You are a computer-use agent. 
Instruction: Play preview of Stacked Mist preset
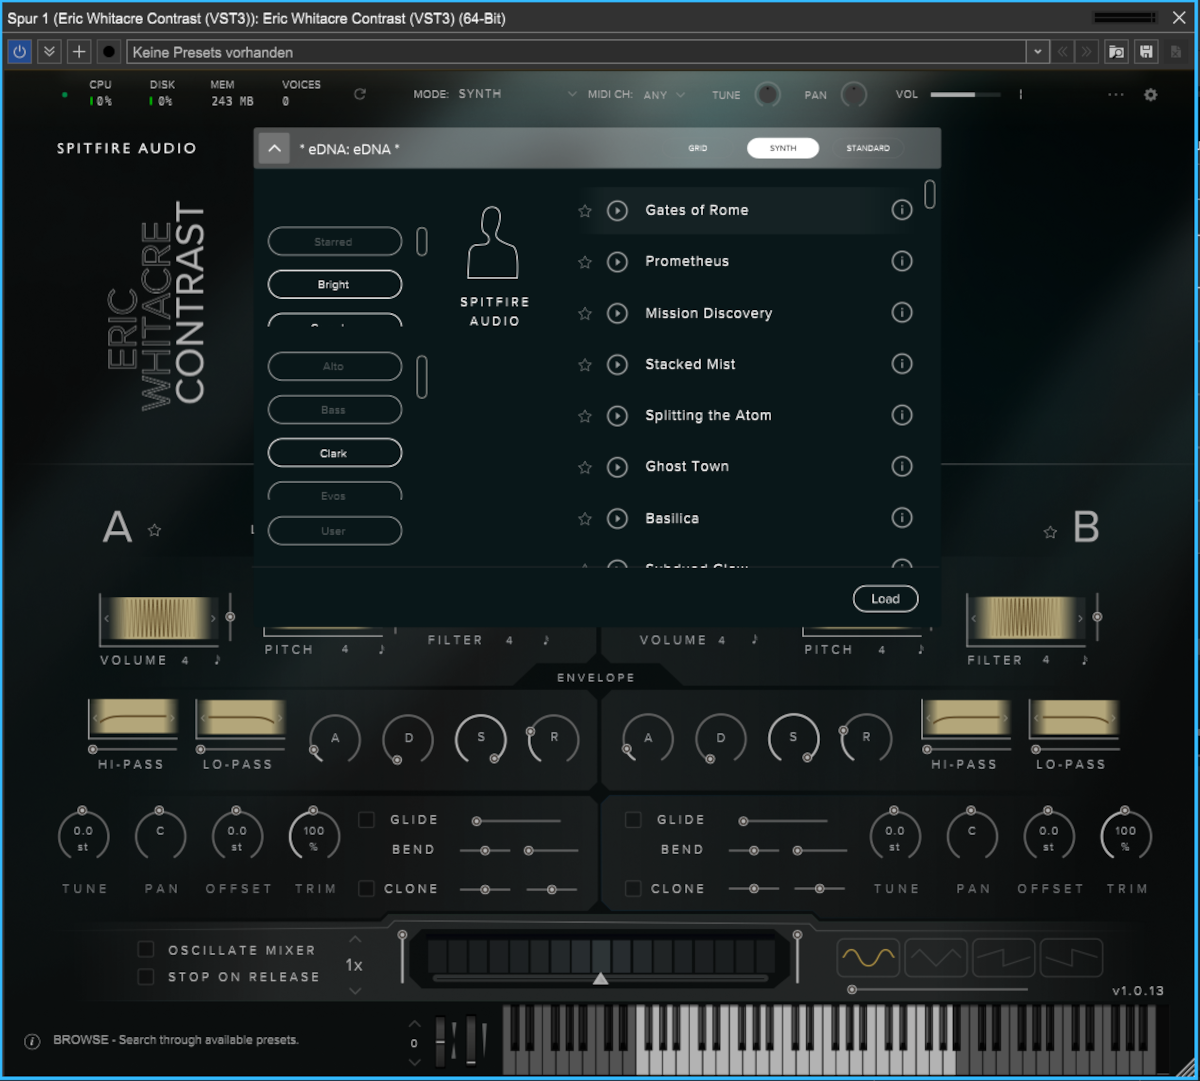618,365
